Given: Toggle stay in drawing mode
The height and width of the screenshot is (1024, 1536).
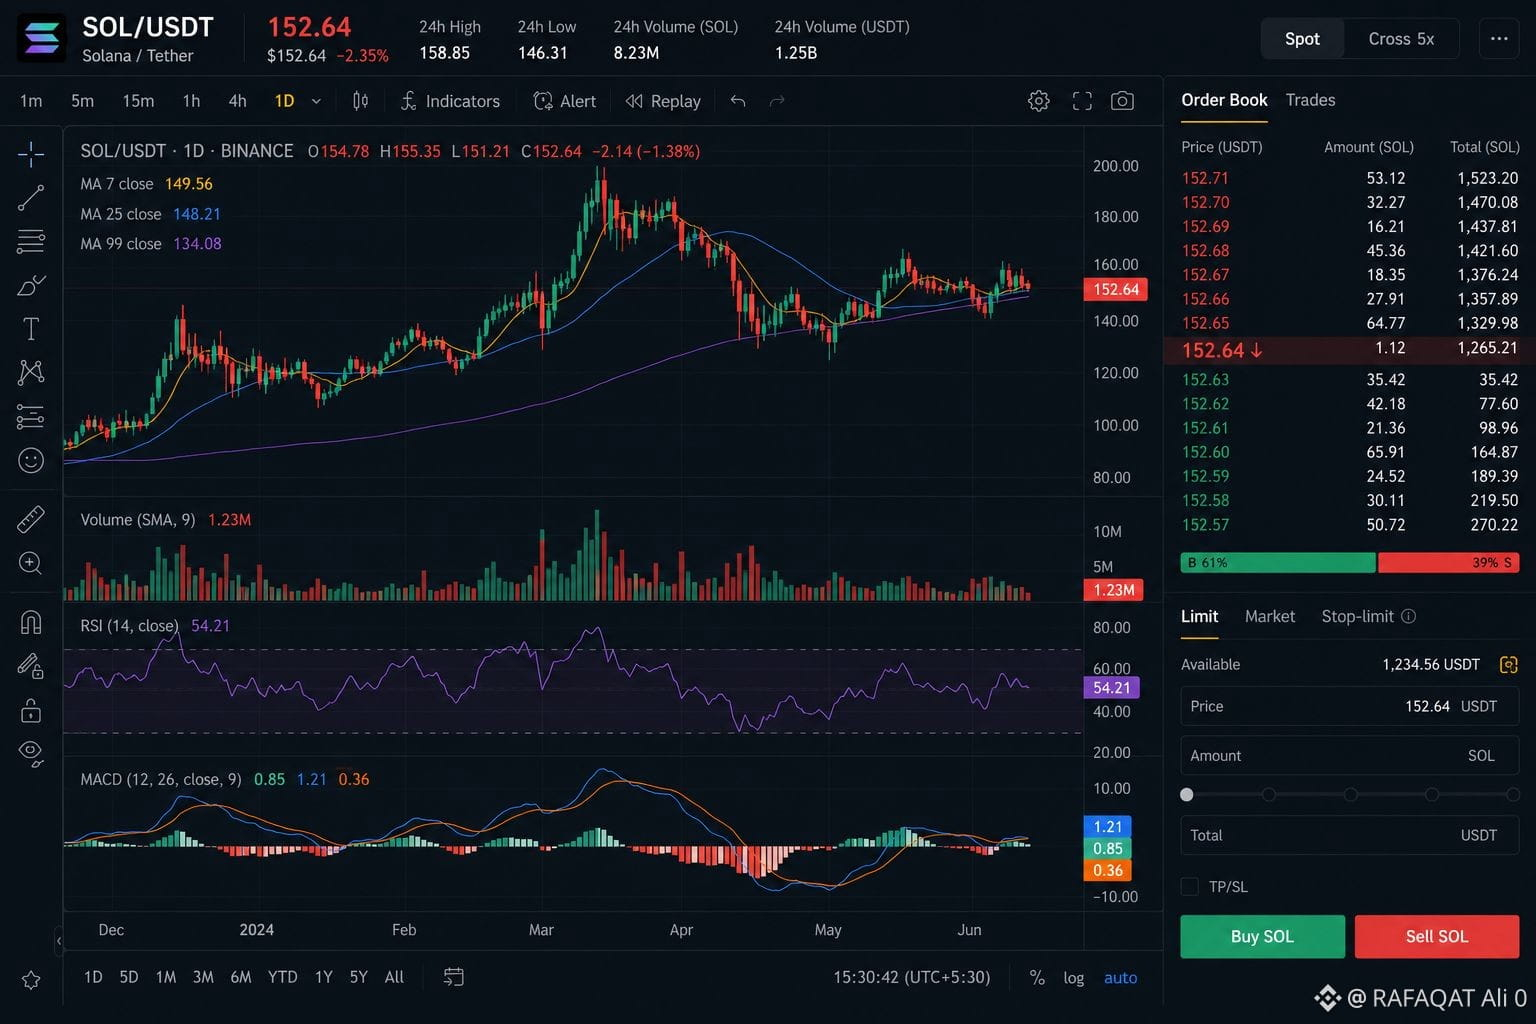Looking at the screenshot, I should coord(31,666).
